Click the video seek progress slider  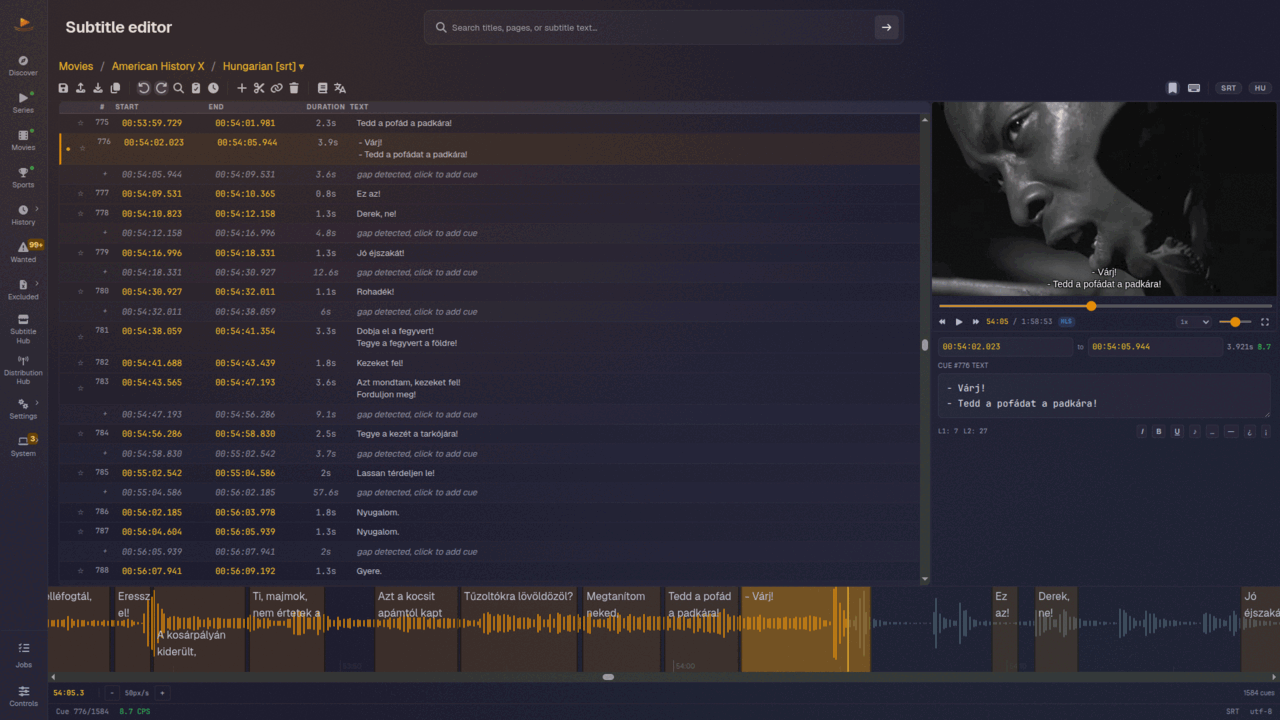pyautogui.click(x=1105, y=306)
